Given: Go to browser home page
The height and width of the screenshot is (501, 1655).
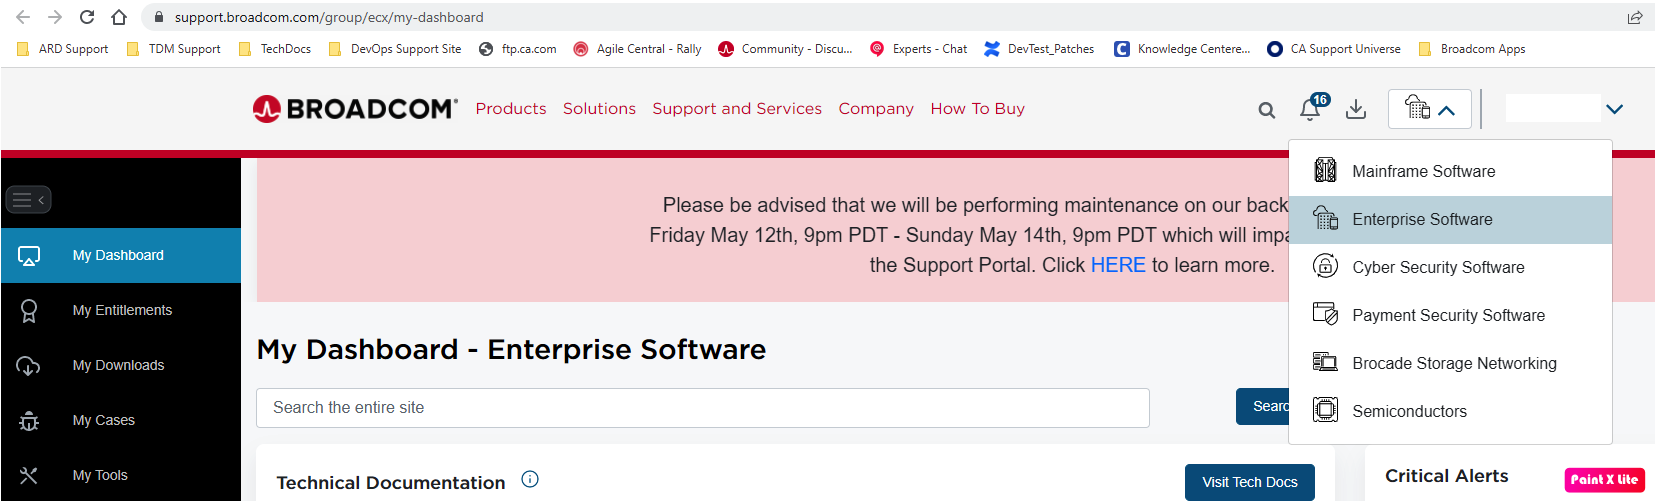Looking at the screenshot, I should (119, 17).
